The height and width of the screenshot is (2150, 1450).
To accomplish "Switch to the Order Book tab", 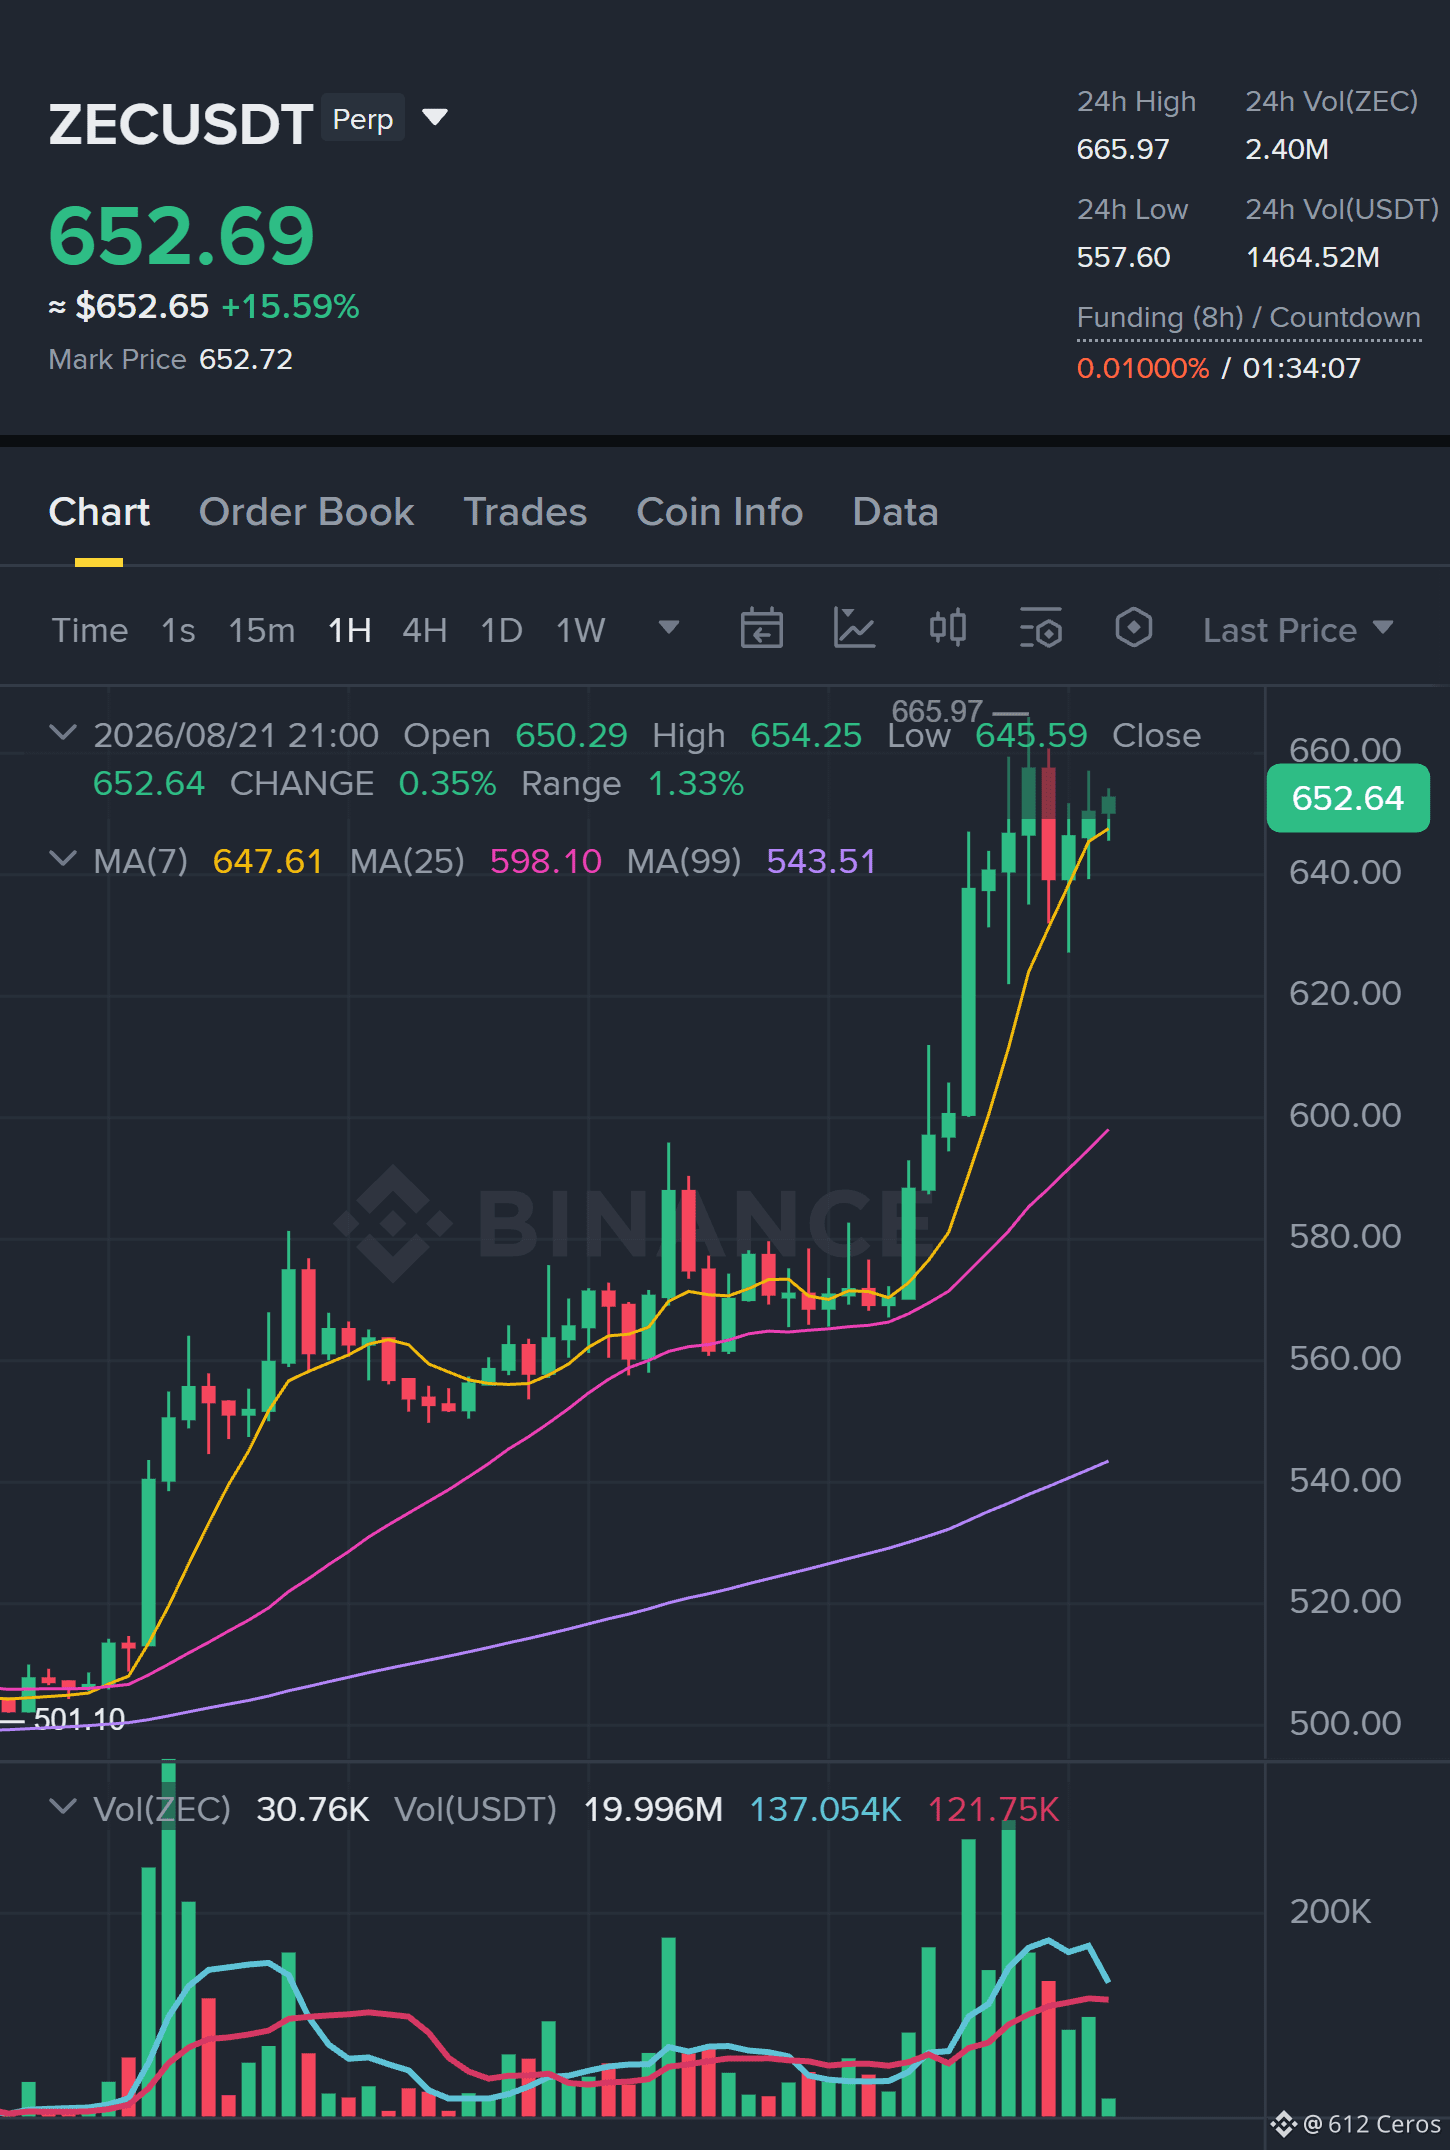I will 306,512.
